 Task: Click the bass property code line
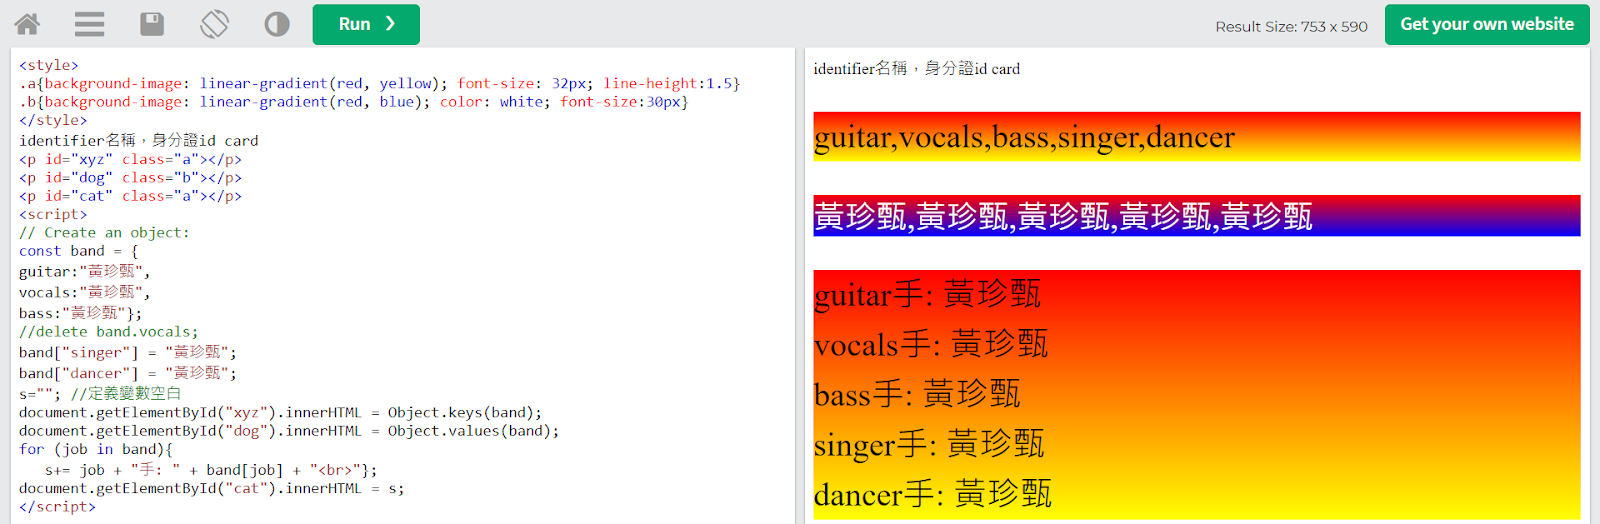pyautogui.click(x=81, y=313)
